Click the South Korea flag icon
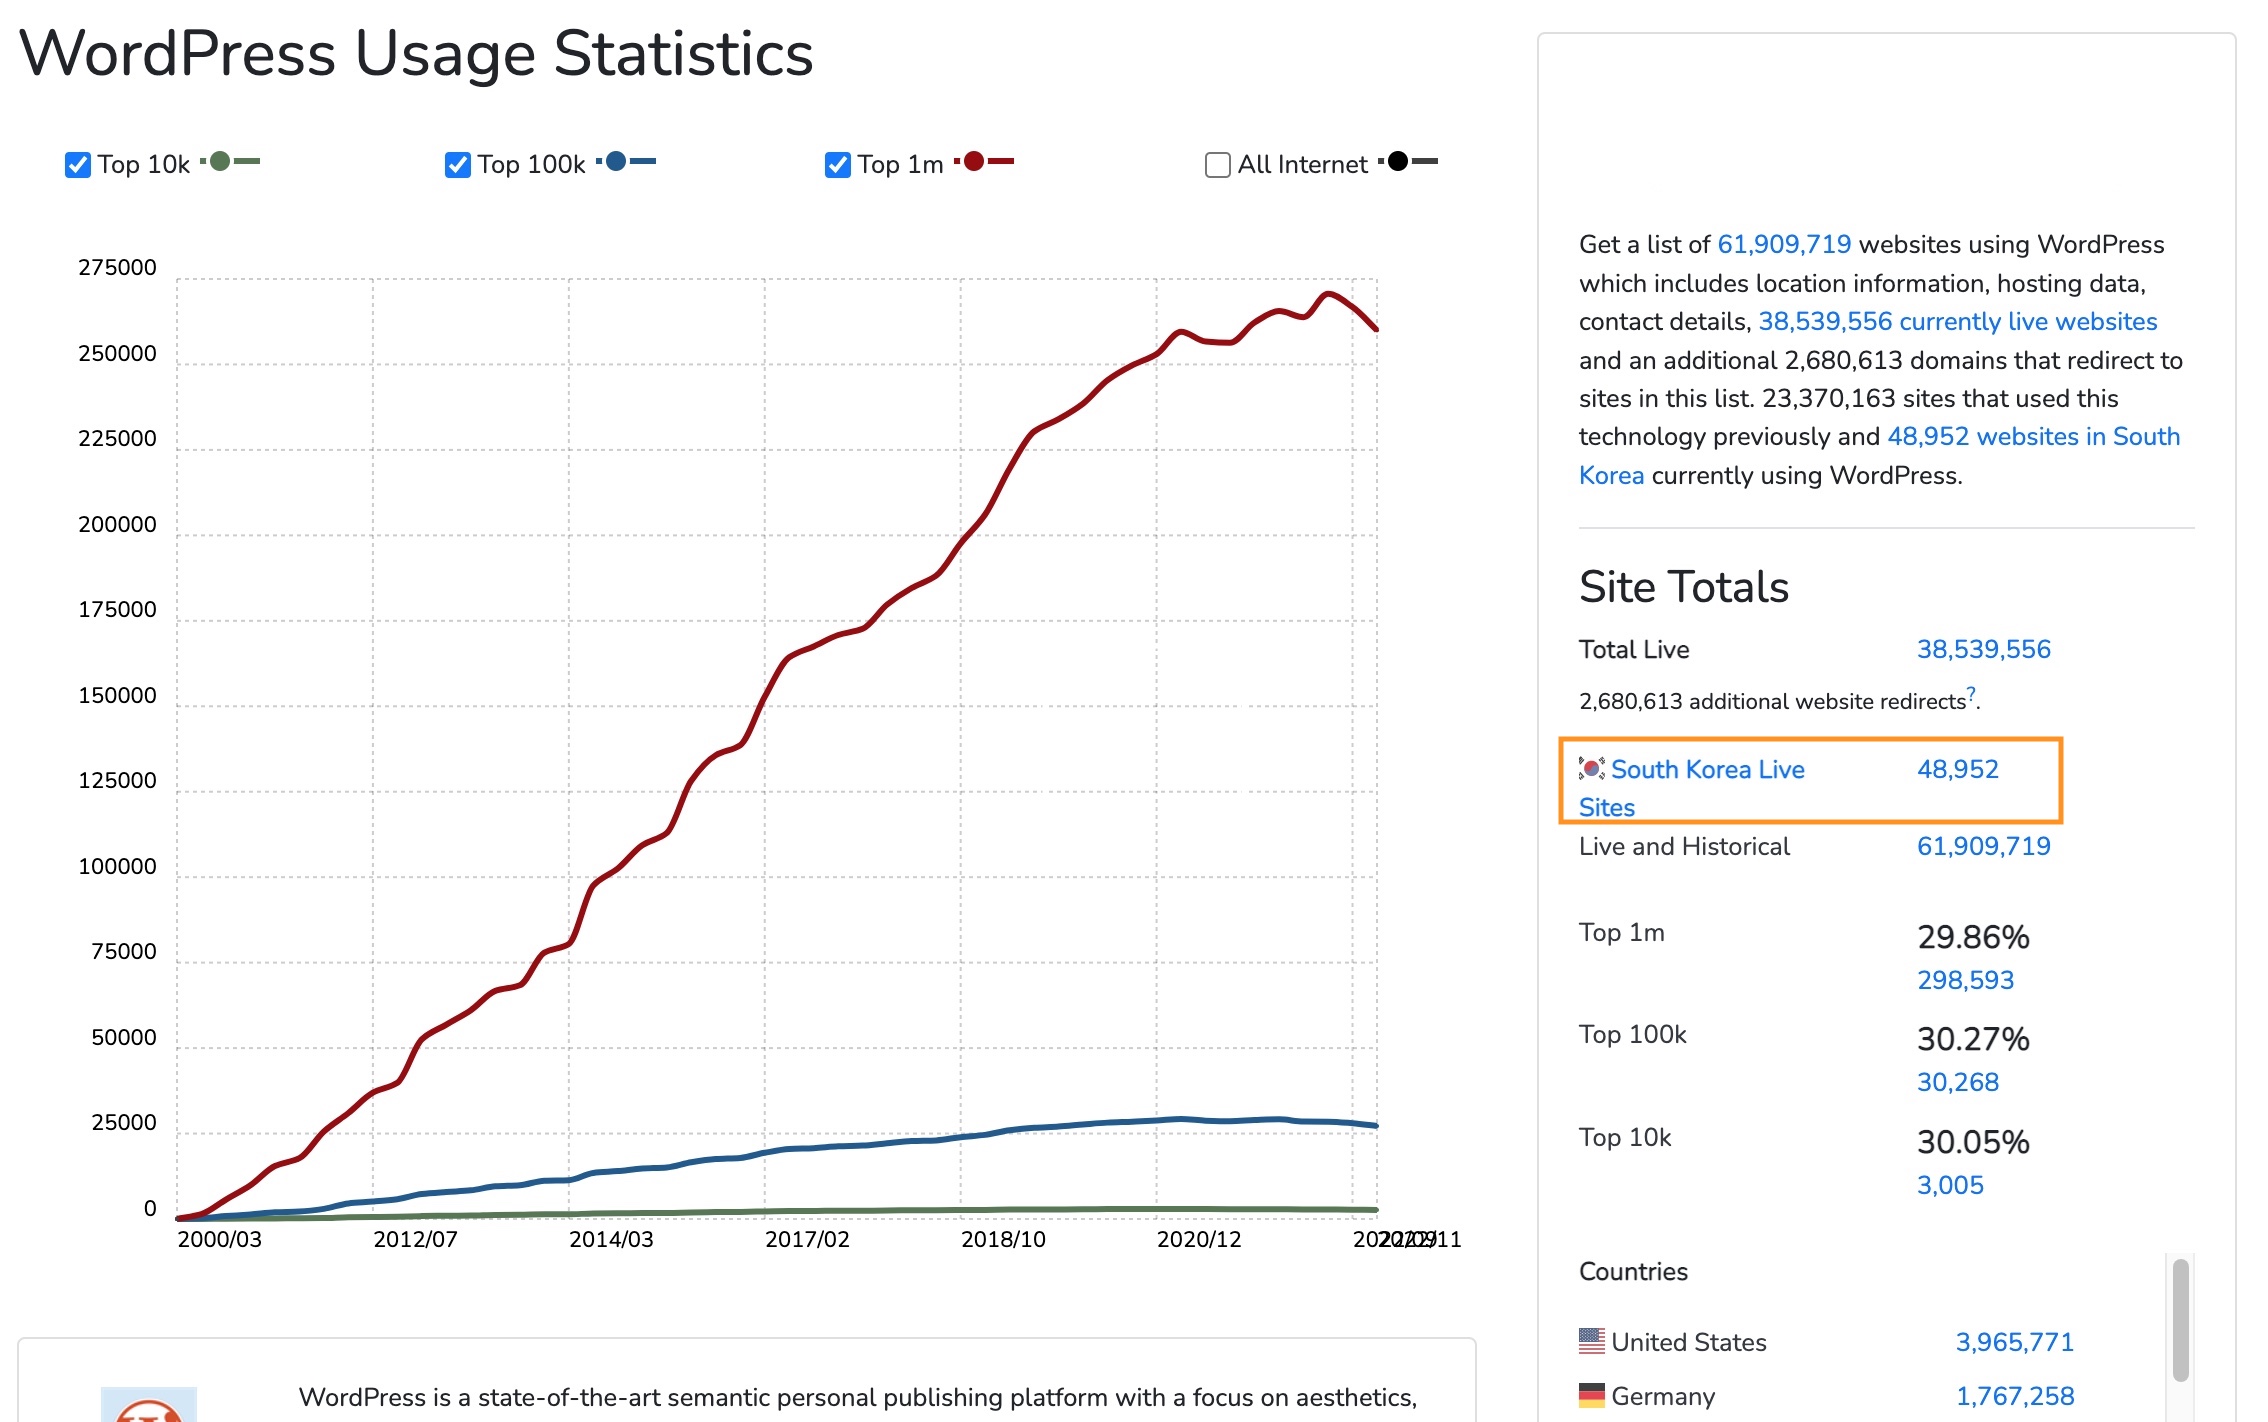This screenshot has width=2268, height=1422. pyautogui.click(x=1591, y=768)
